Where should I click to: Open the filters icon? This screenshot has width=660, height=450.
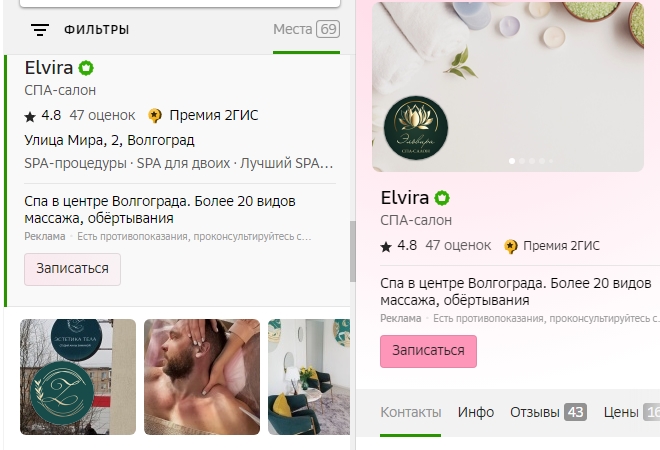tap(40, 30)
